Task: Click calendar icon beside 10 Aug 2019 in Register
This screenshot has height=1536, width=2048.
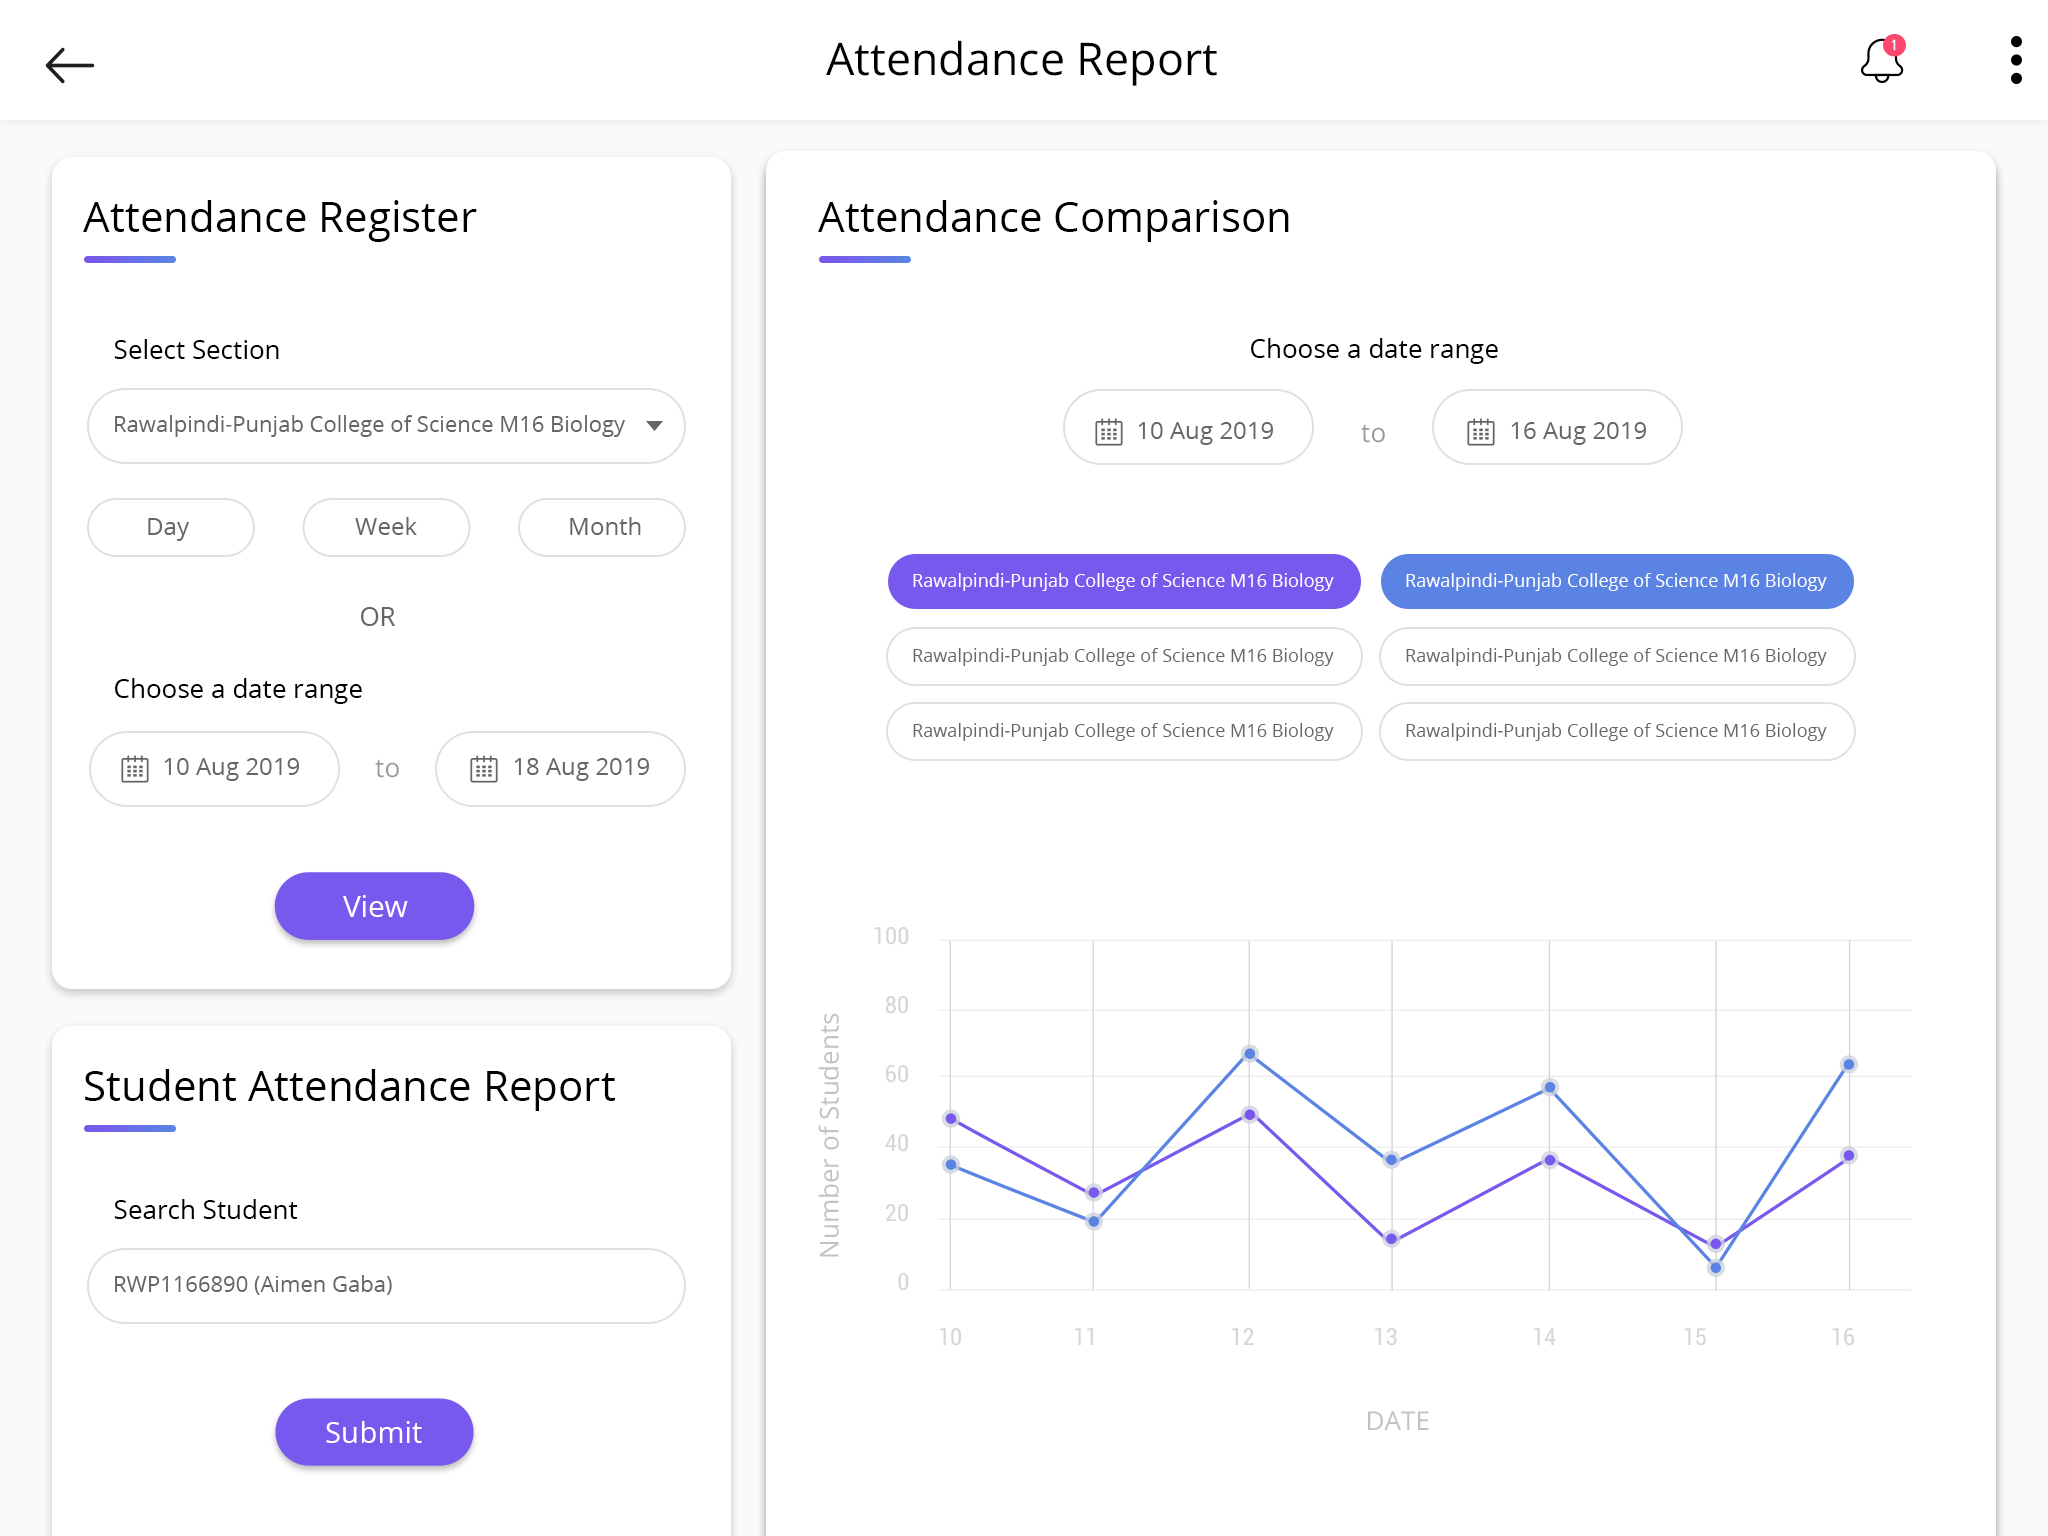Action: click(135, 768)
